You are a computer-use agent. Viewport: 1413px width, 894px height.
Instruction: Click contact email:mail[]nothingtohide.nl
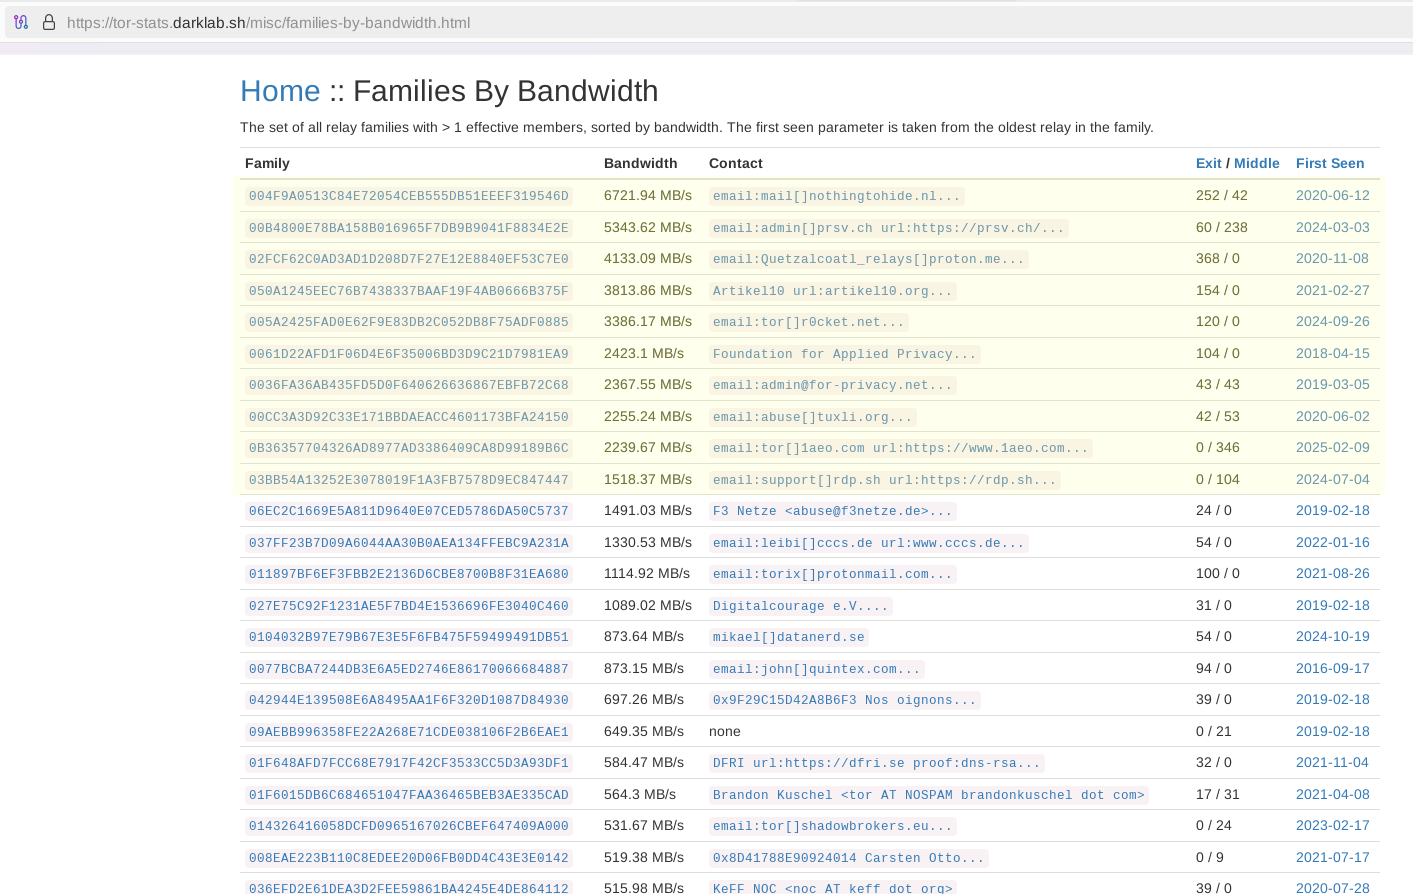coord(837,196)
